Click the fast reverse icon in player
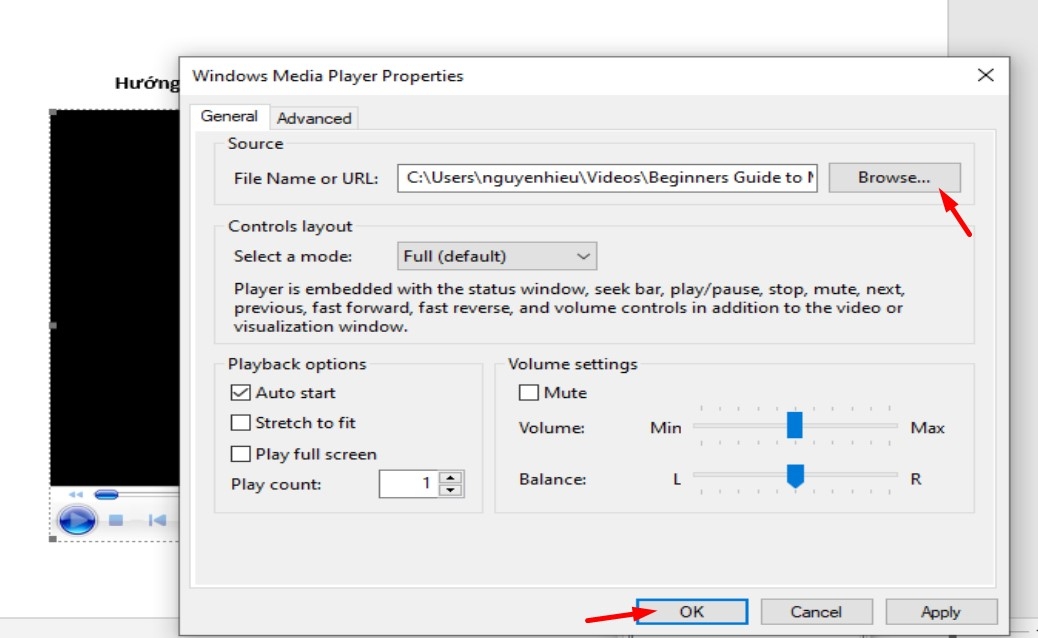The image size is (1038, 638). [76, 494]
